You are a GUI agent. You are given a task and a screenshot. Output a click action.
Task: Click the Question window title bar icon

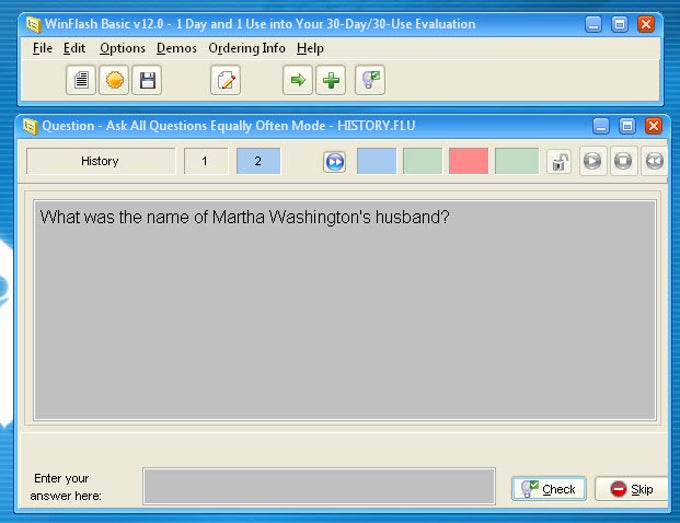[x=30, y=127]
